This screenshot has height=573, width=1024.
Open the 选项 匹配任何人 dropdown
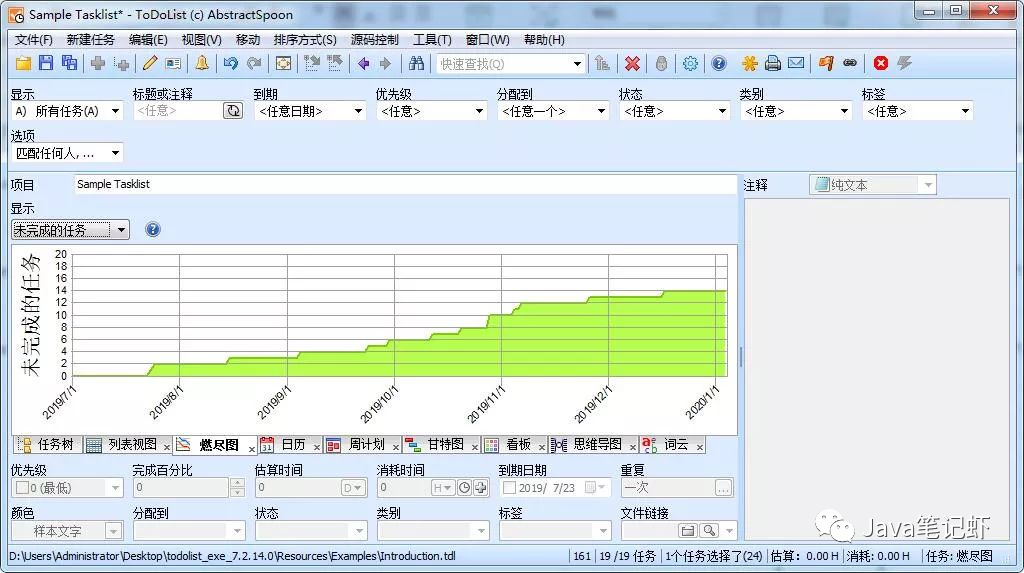(x=116, y=153)
